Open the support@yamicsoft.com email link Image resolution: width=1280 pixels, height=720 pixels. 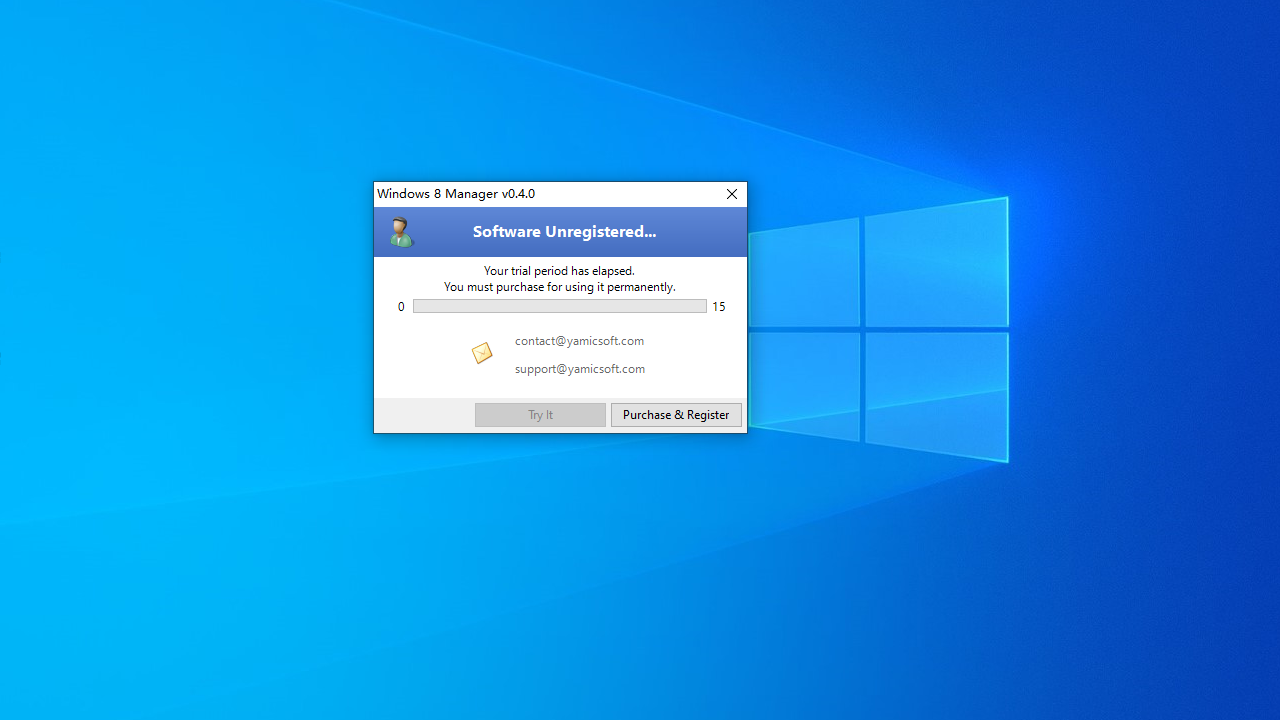579,369
